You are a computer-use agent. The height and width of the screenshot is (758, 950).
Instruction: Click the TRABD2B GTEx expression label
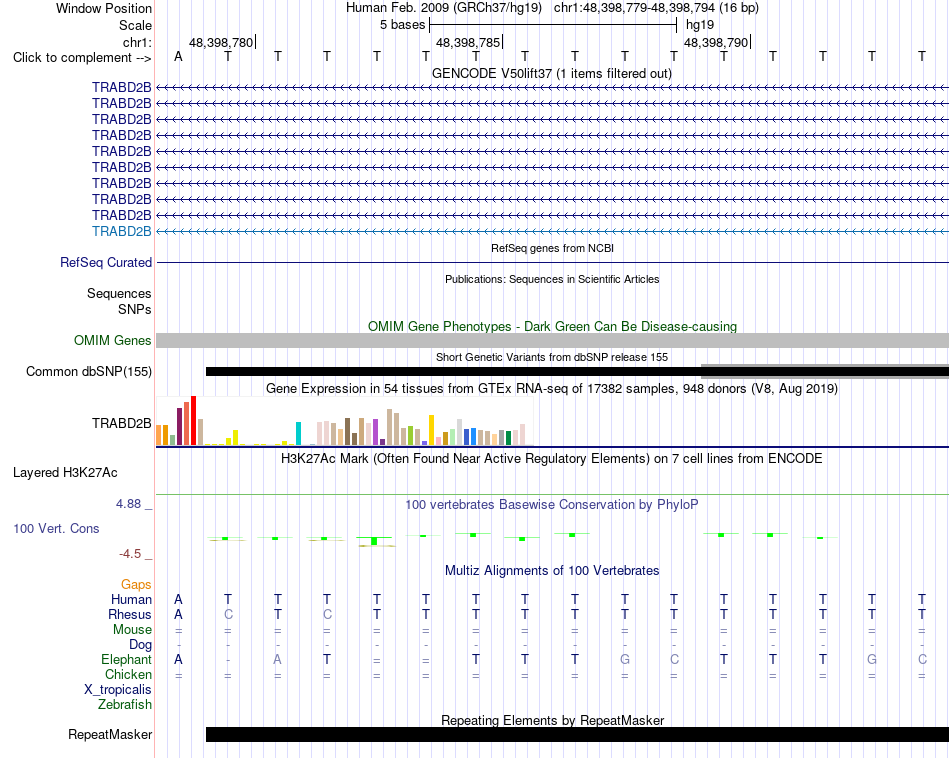click(122, 423)
